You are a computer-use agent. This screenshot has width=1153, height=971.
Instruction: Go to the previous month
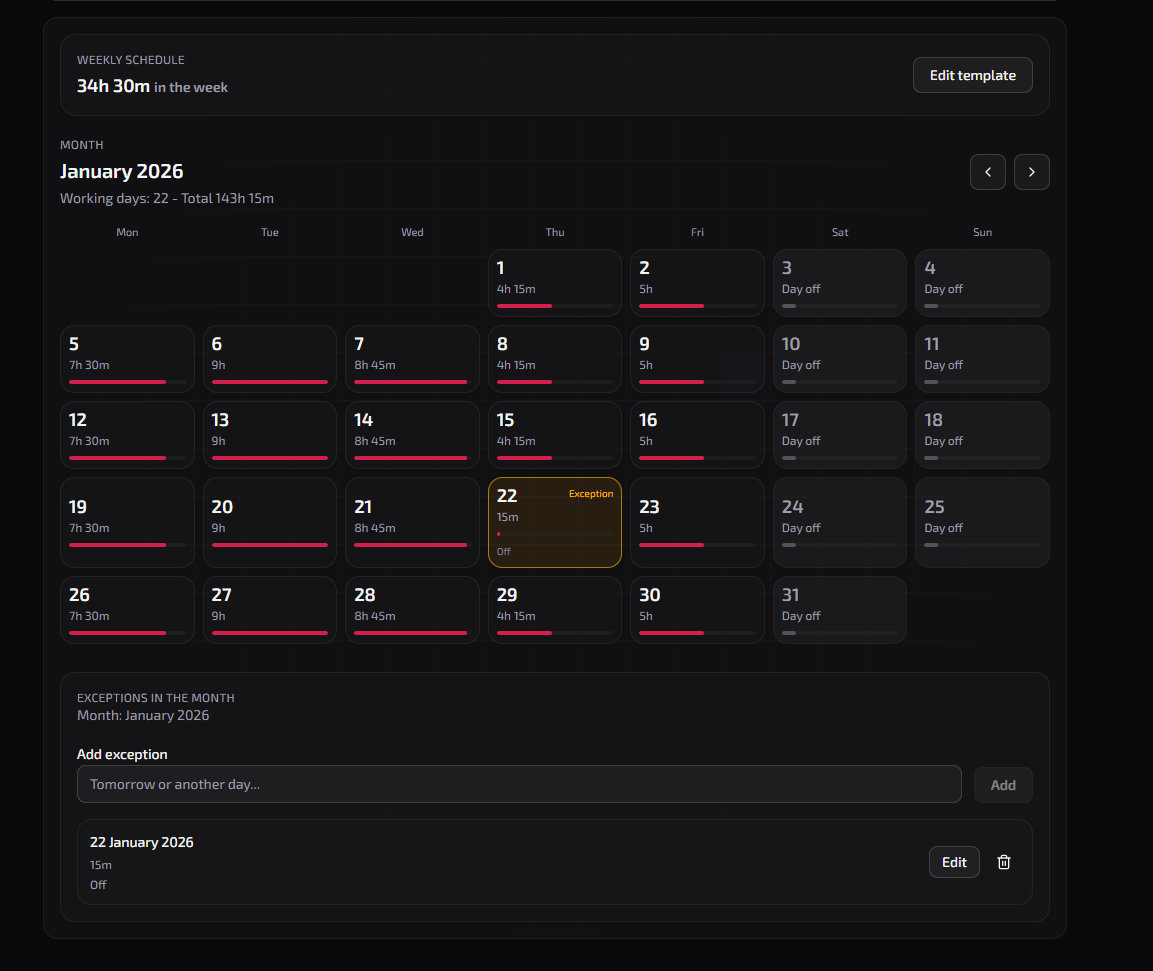pos(988,172)
